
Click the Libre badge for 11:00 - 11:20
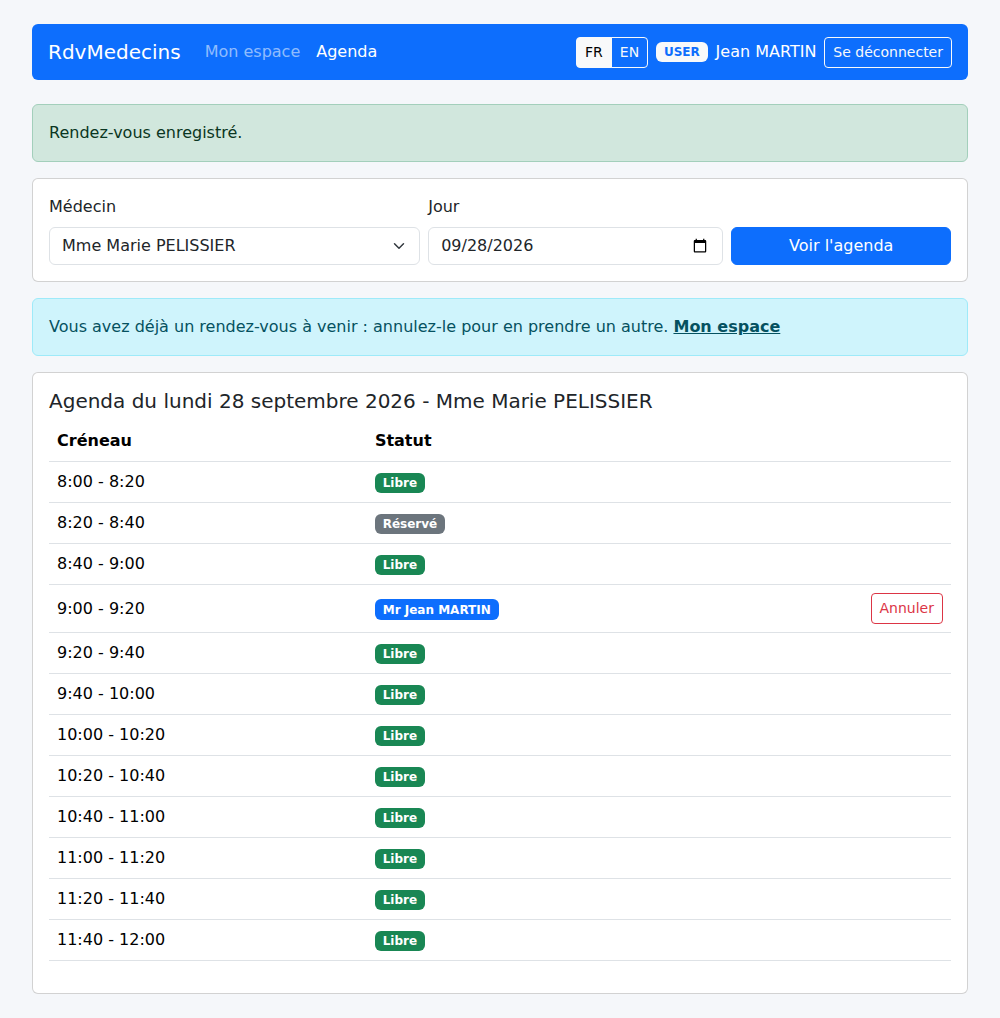point(400,858)
